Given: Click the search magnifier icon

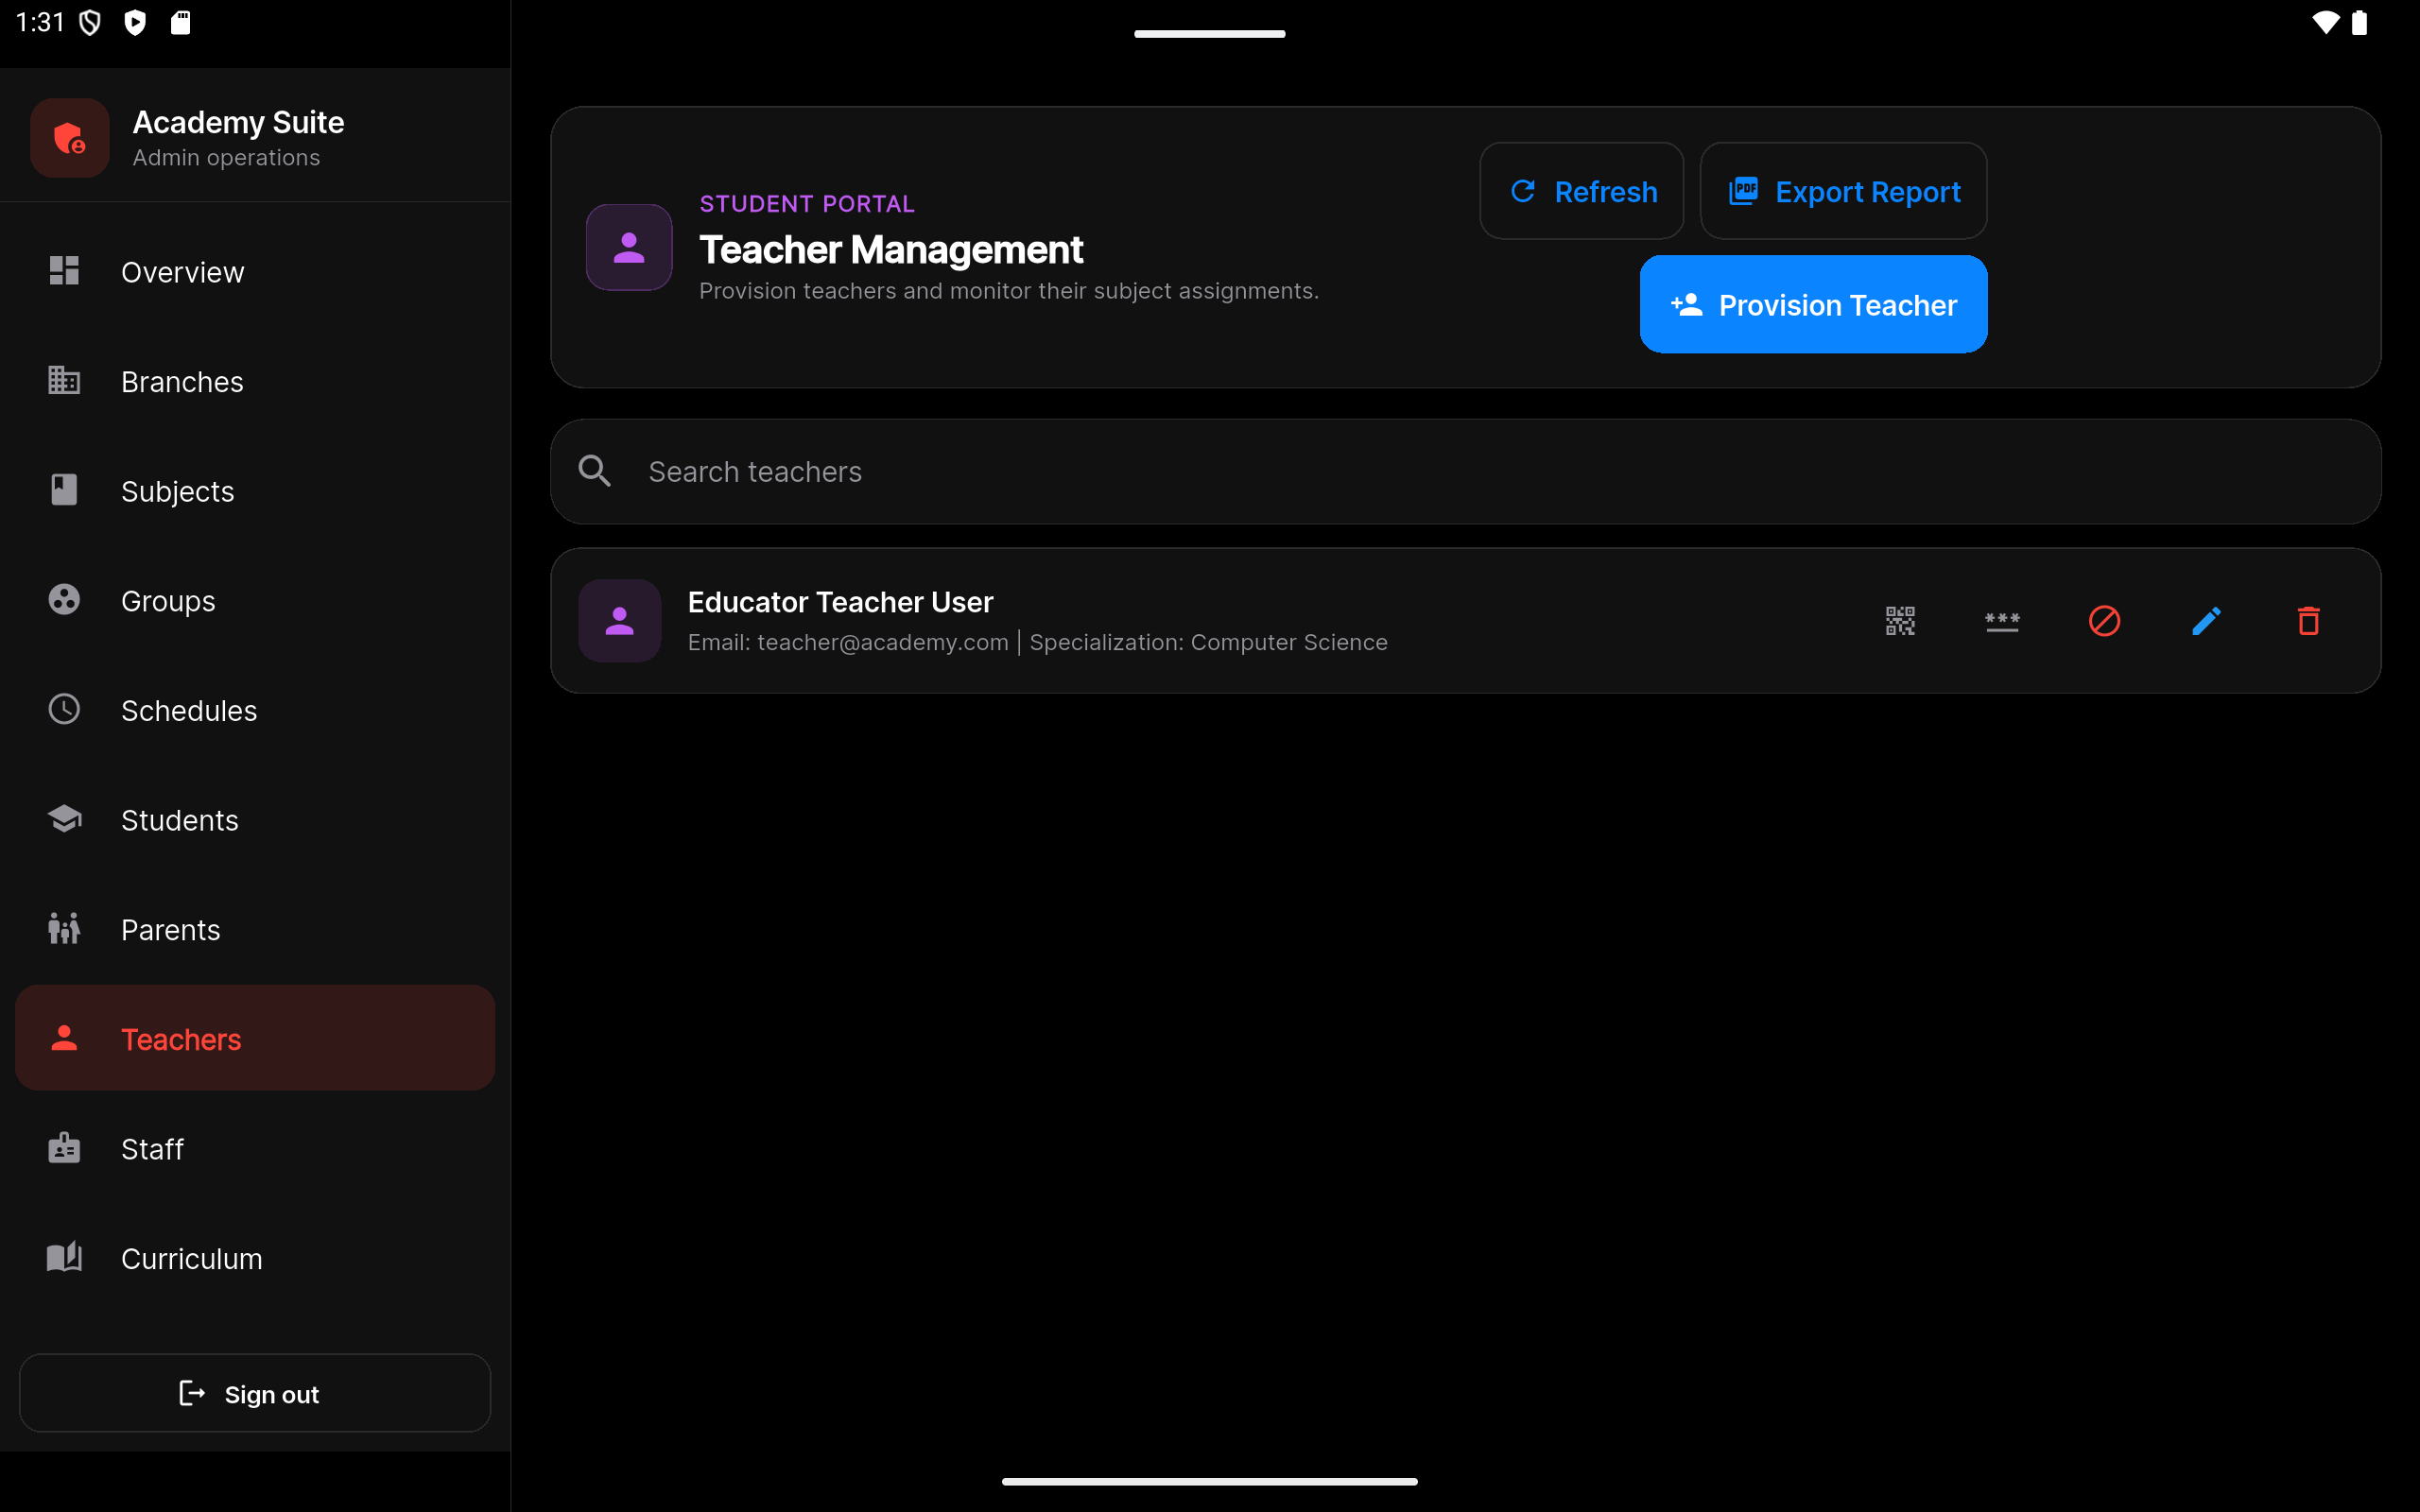Looking at the screenshot, I should pos(595,471).
